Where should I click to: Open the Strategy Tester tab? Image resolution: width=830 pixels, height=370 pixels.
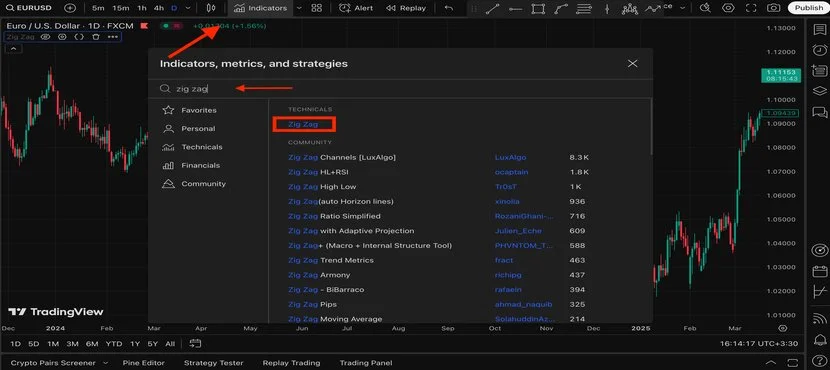[213, 363]
